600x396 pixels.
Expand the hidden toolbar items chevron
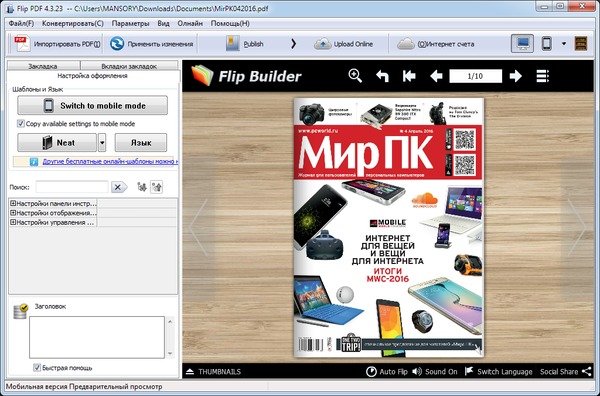293,44
